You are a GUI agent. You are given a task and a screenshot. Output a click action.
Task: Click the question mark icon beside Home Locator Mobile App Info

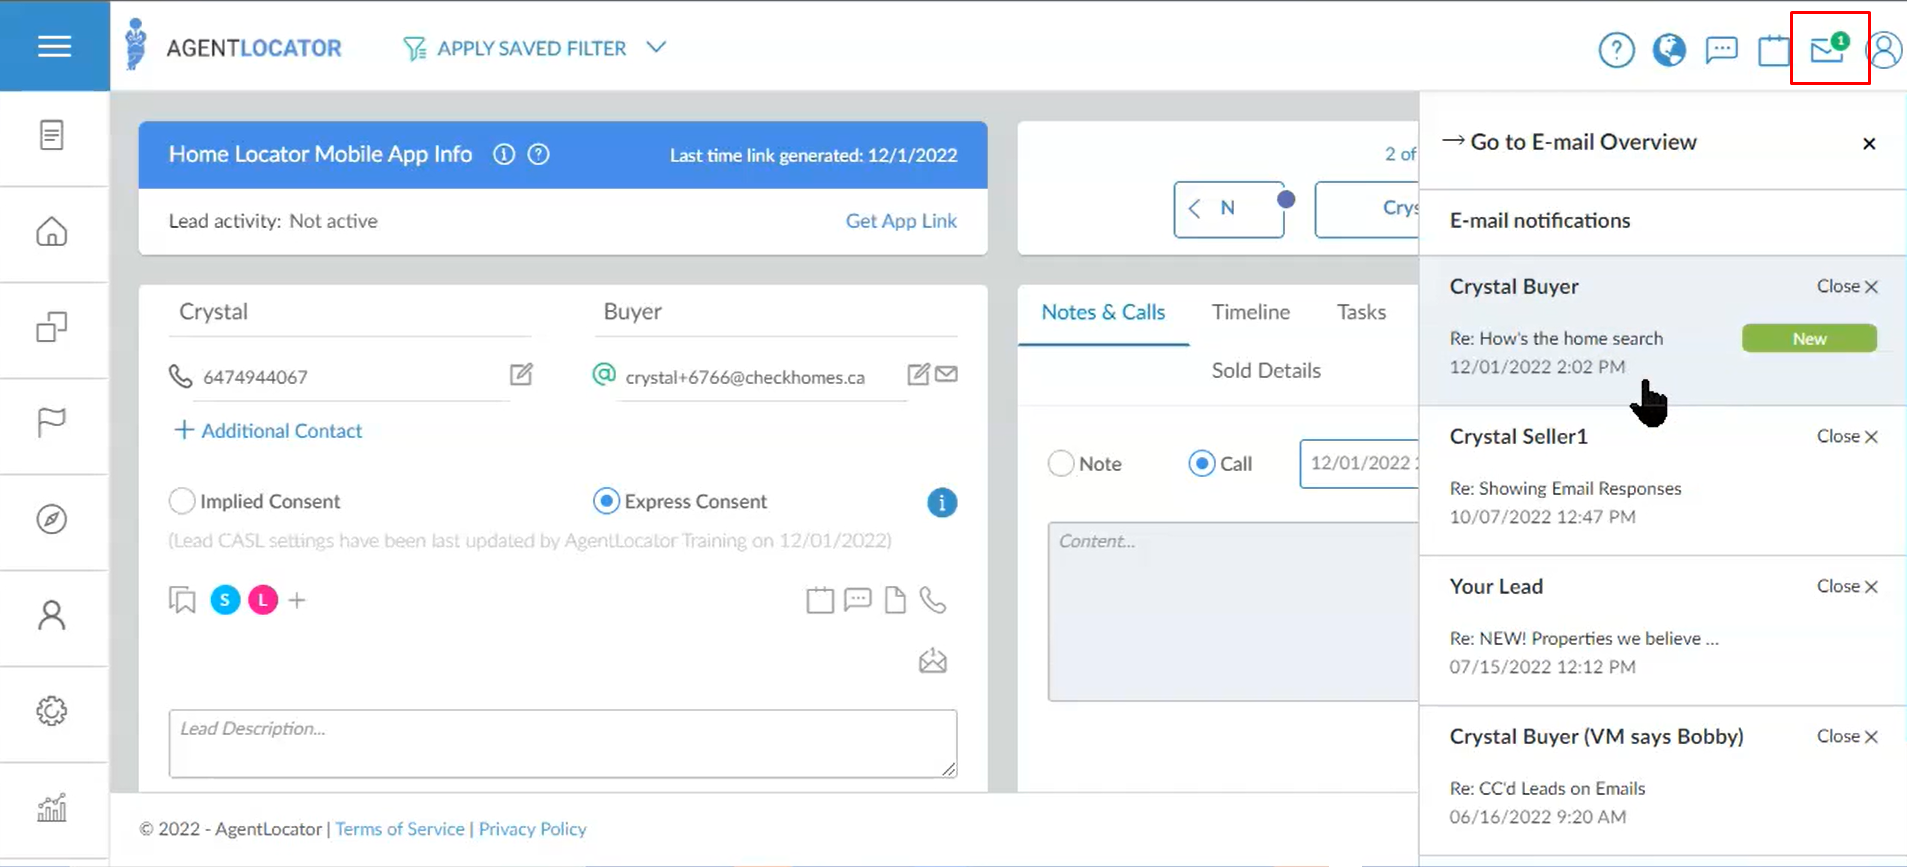[x=538, y=154]
